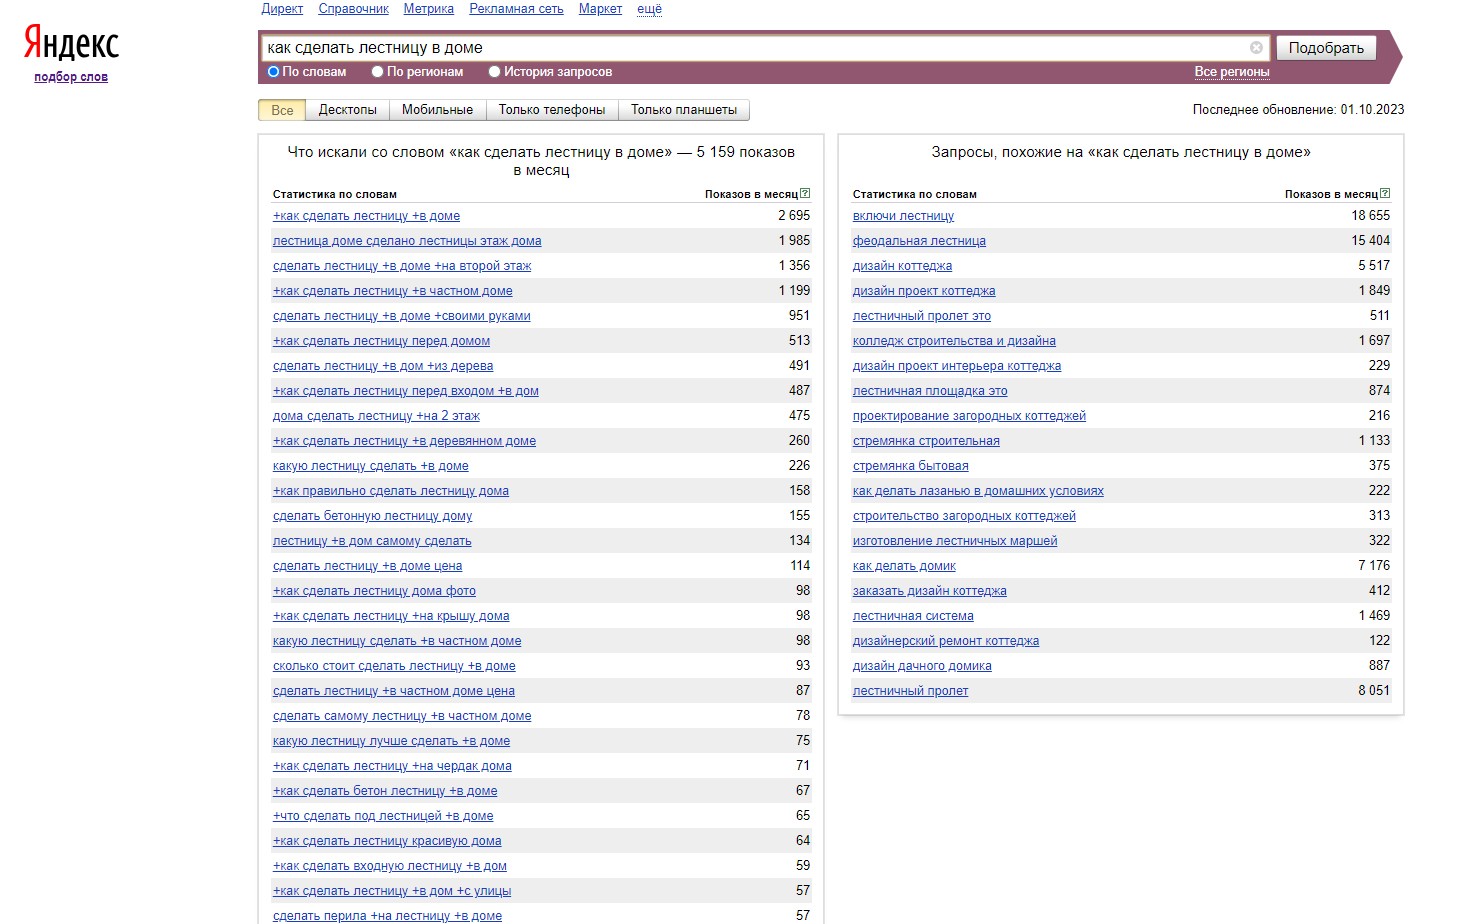Open '+как сделать входную лестницу +в дом'
This screenshot has height=924, width=1470.
point(390,866)
